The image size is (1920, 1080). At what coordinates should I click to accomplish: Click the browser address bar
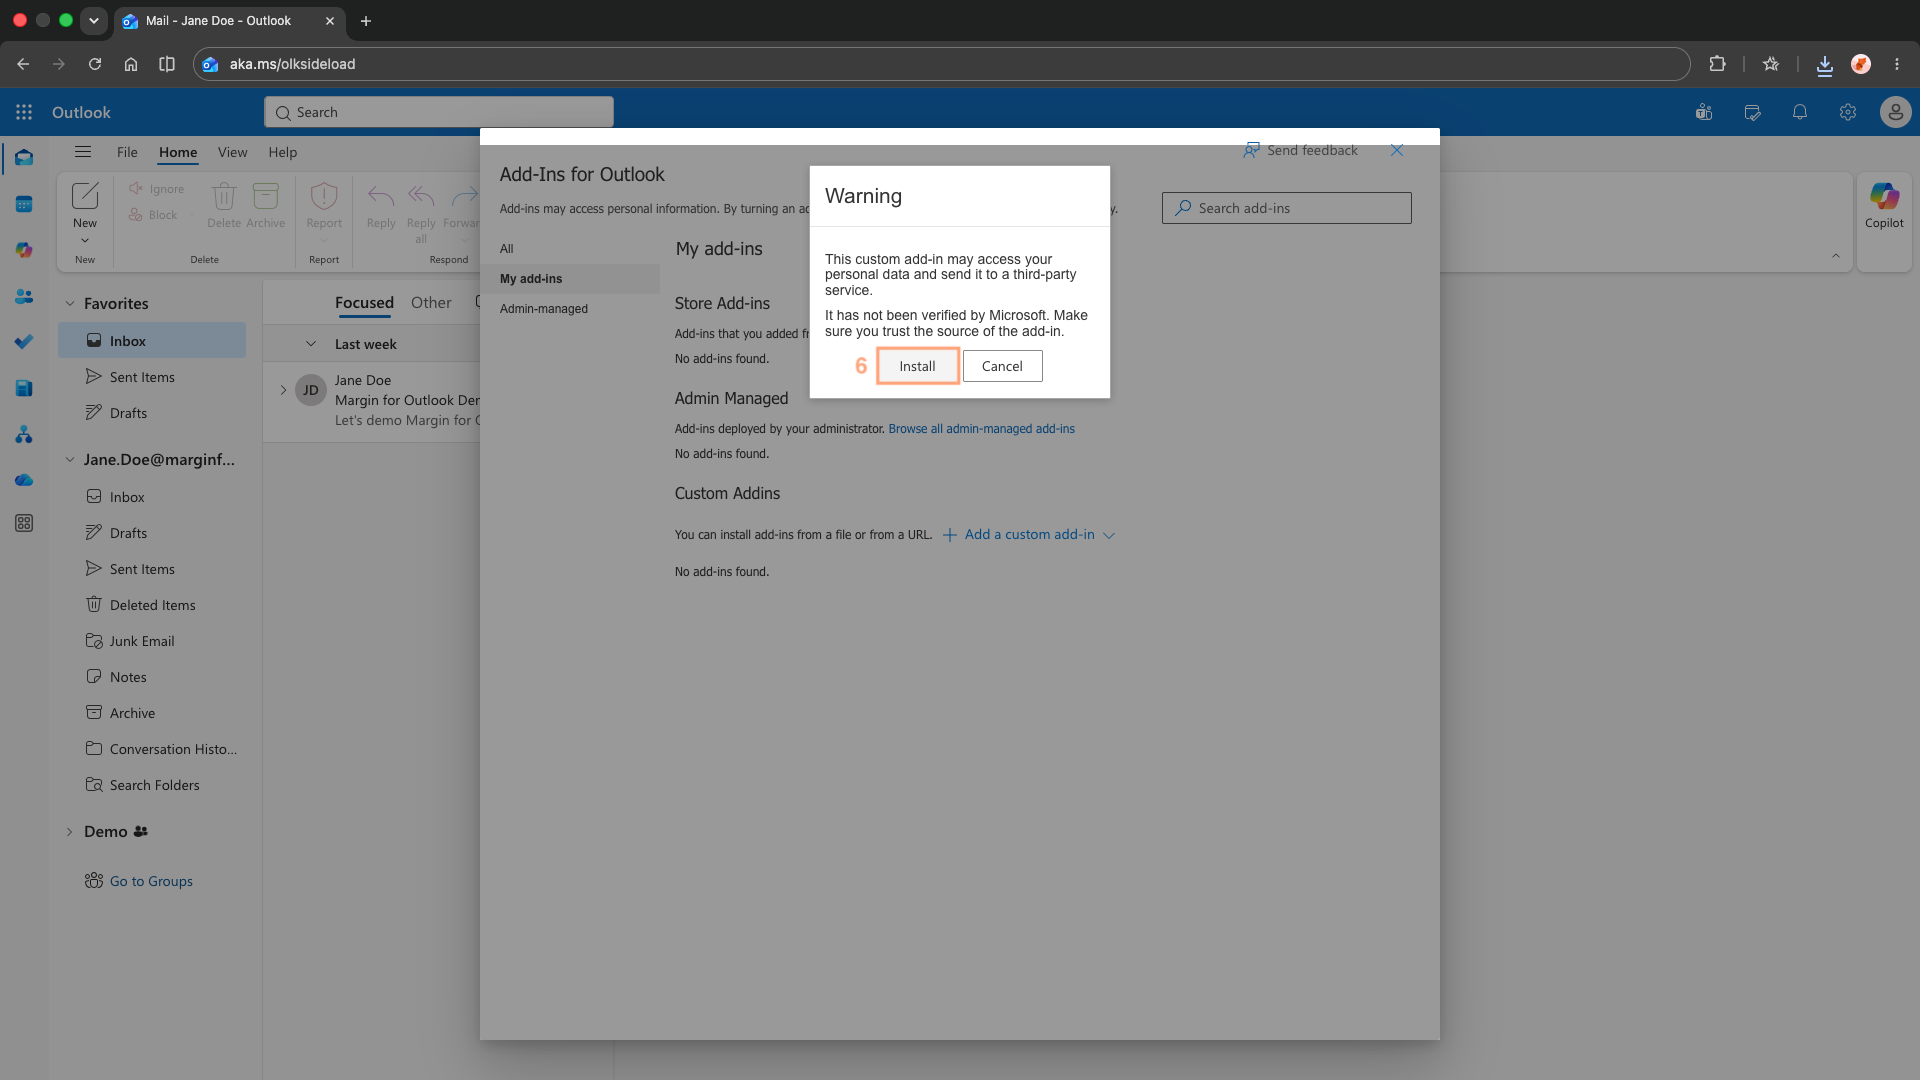pos(940,64)
